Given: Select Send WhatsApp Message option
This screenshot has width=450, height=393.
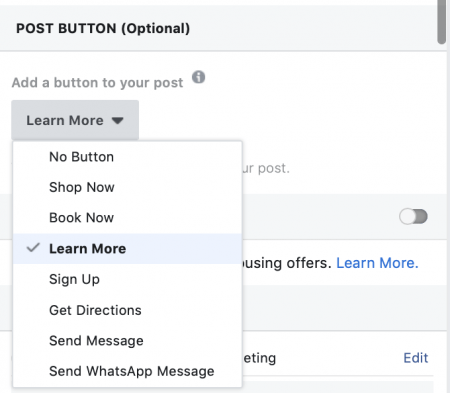Looking at the screenshot, I should [x=127, y=371].
